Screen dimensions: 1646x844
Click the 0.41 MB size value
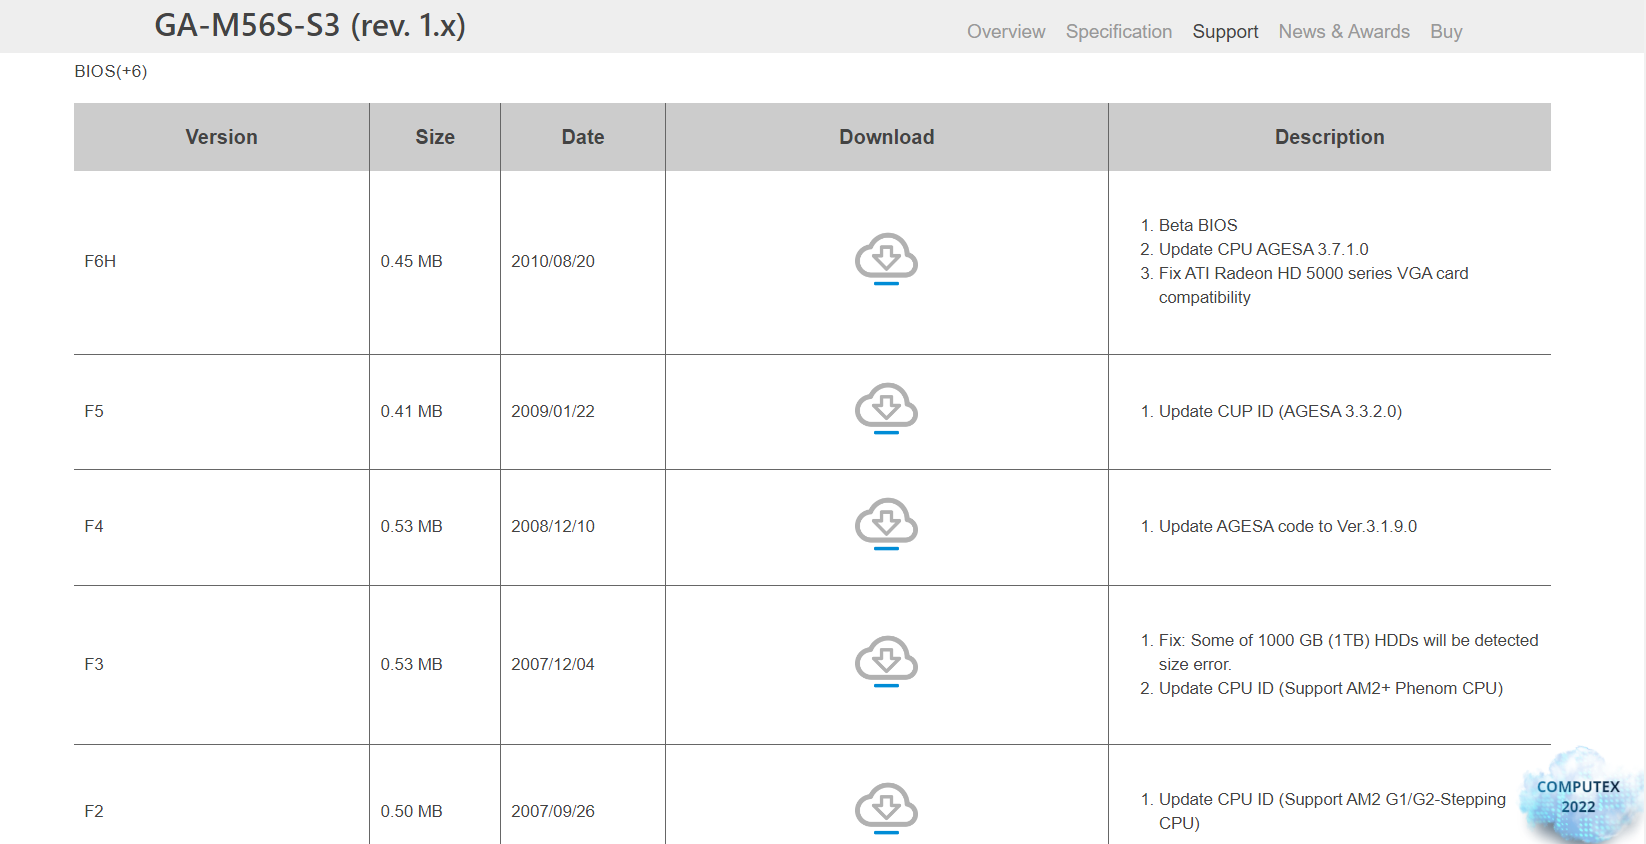click(x=411, y=412)
